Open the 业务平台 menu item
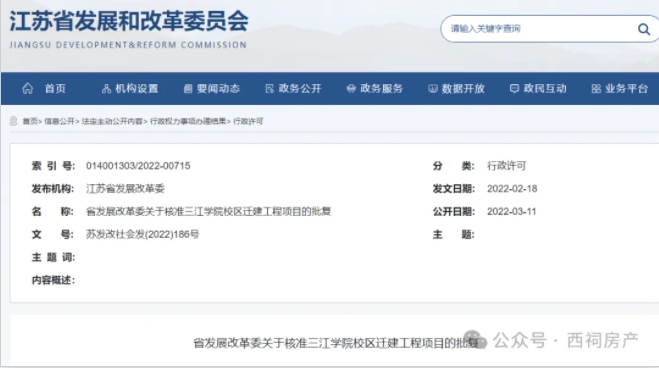The image size is (659, 368). pos(626,89)
